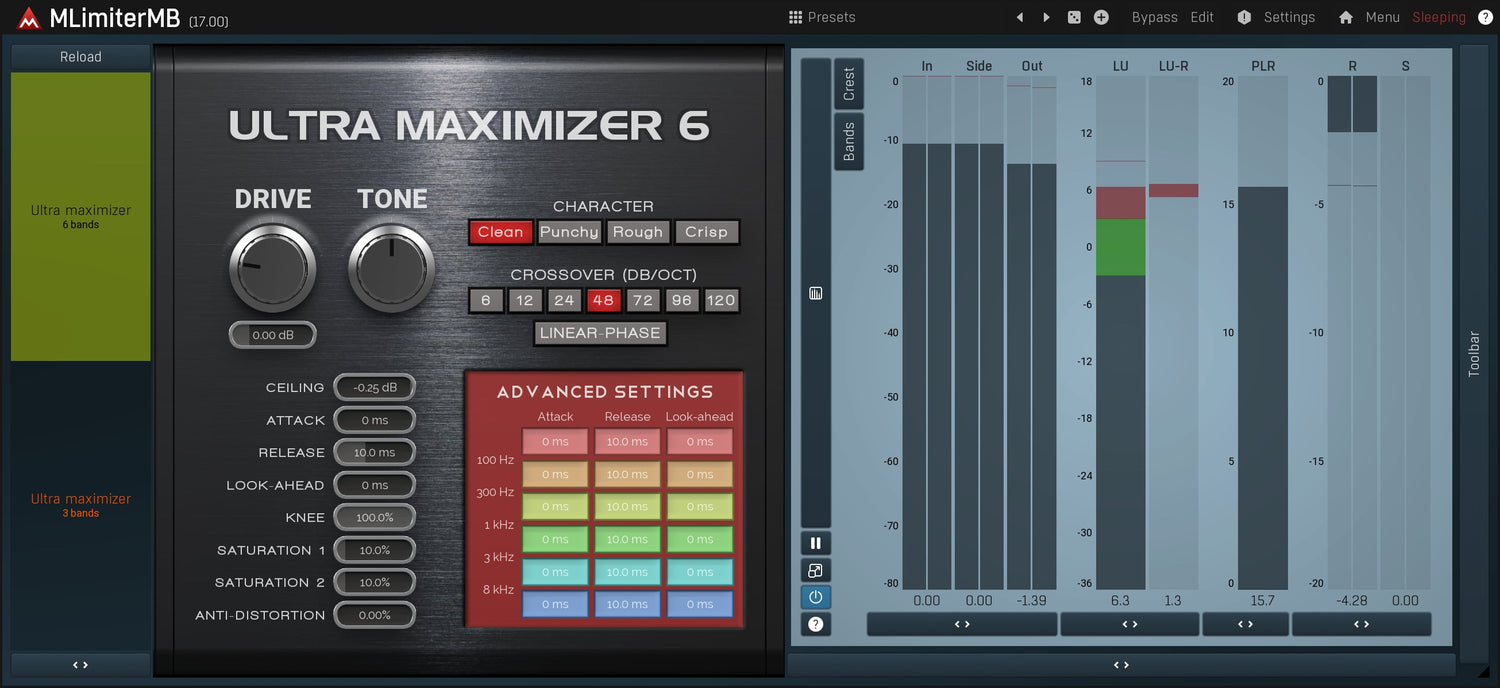Open the Menu in the top bar
This screenshot has width=1500, height=688.
1382,17
